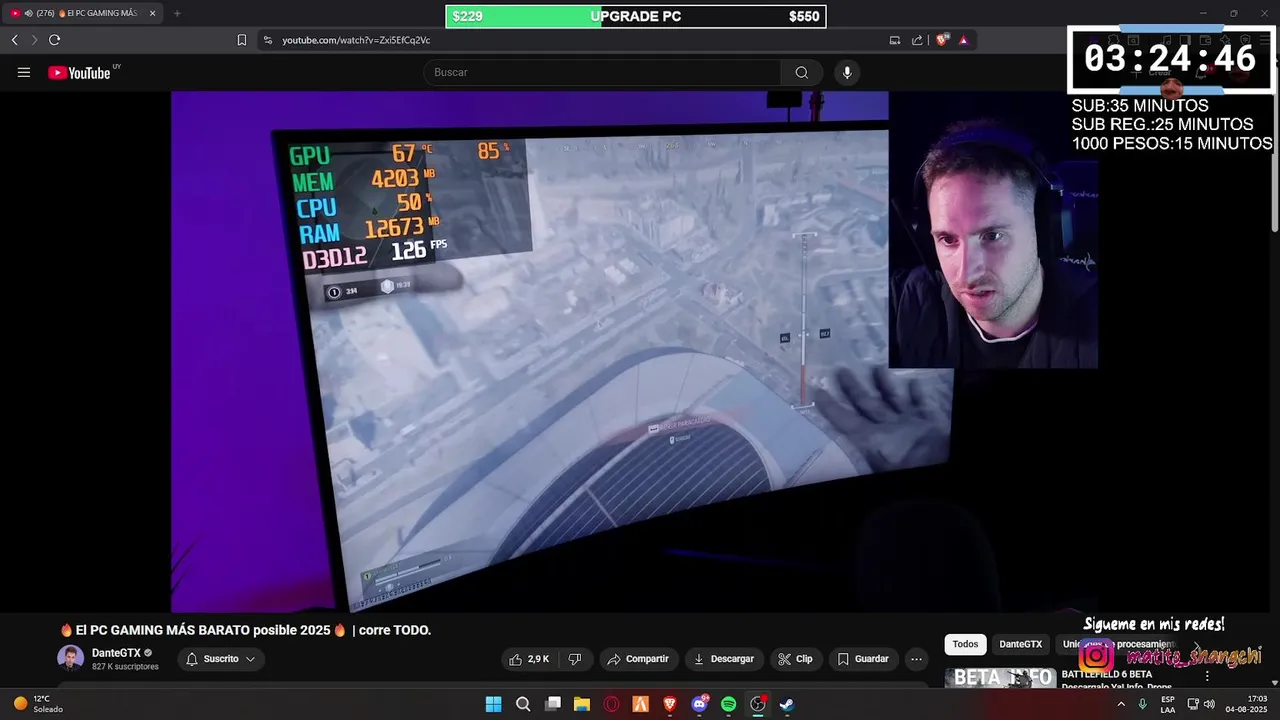Screen dimensions: 1280x720
Task: Reload the current page
Action: point(54,40)
